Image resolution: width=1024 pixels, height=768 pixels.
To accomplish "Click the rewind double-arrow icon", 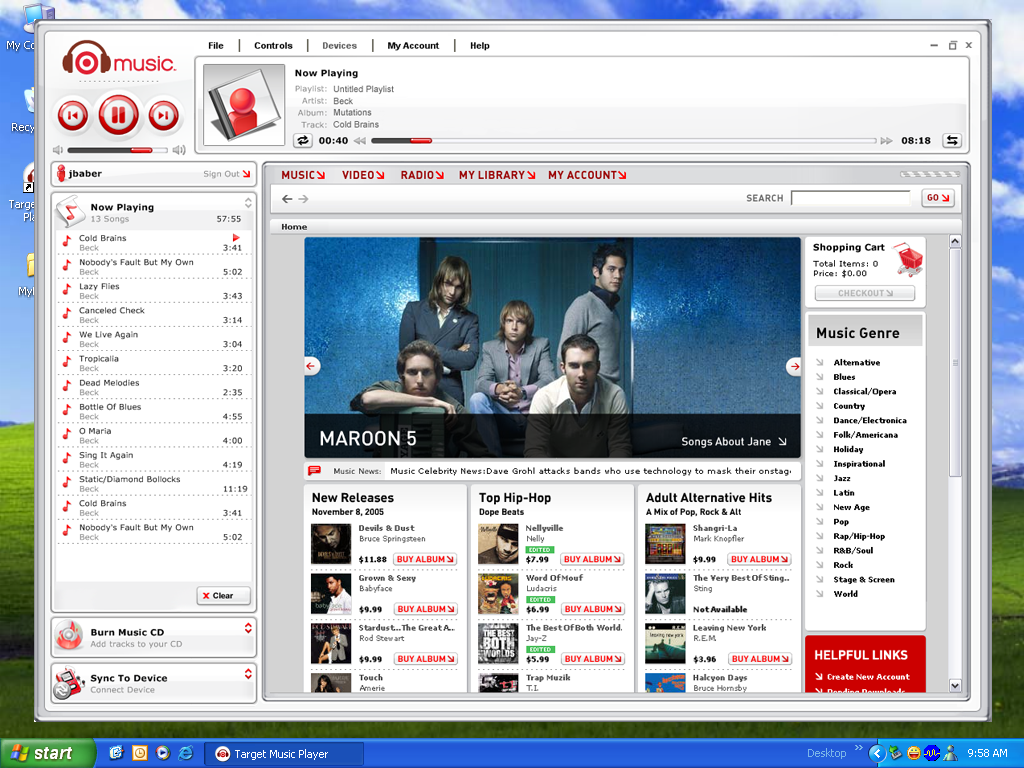I will point(359,140).
